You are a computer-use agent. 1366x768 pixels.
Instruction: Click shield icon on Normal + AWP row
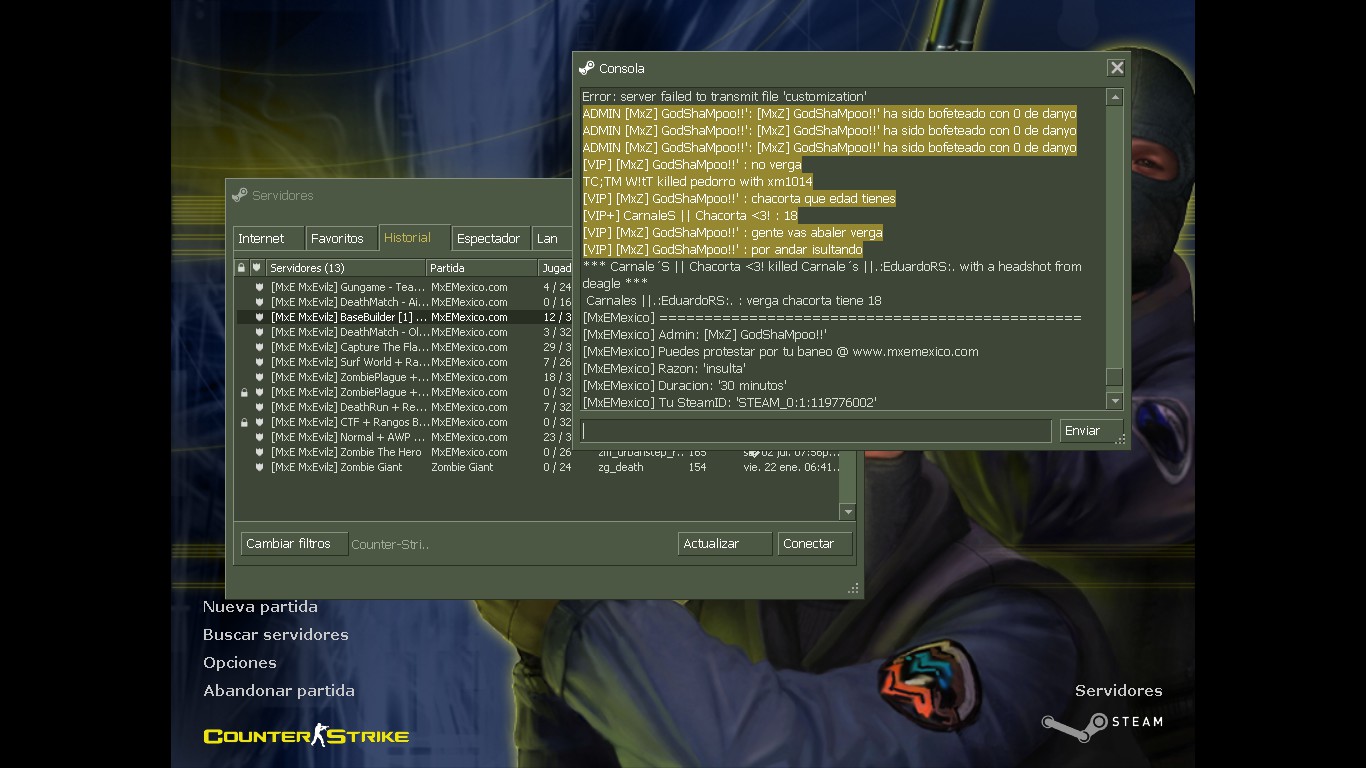[259, 437]
